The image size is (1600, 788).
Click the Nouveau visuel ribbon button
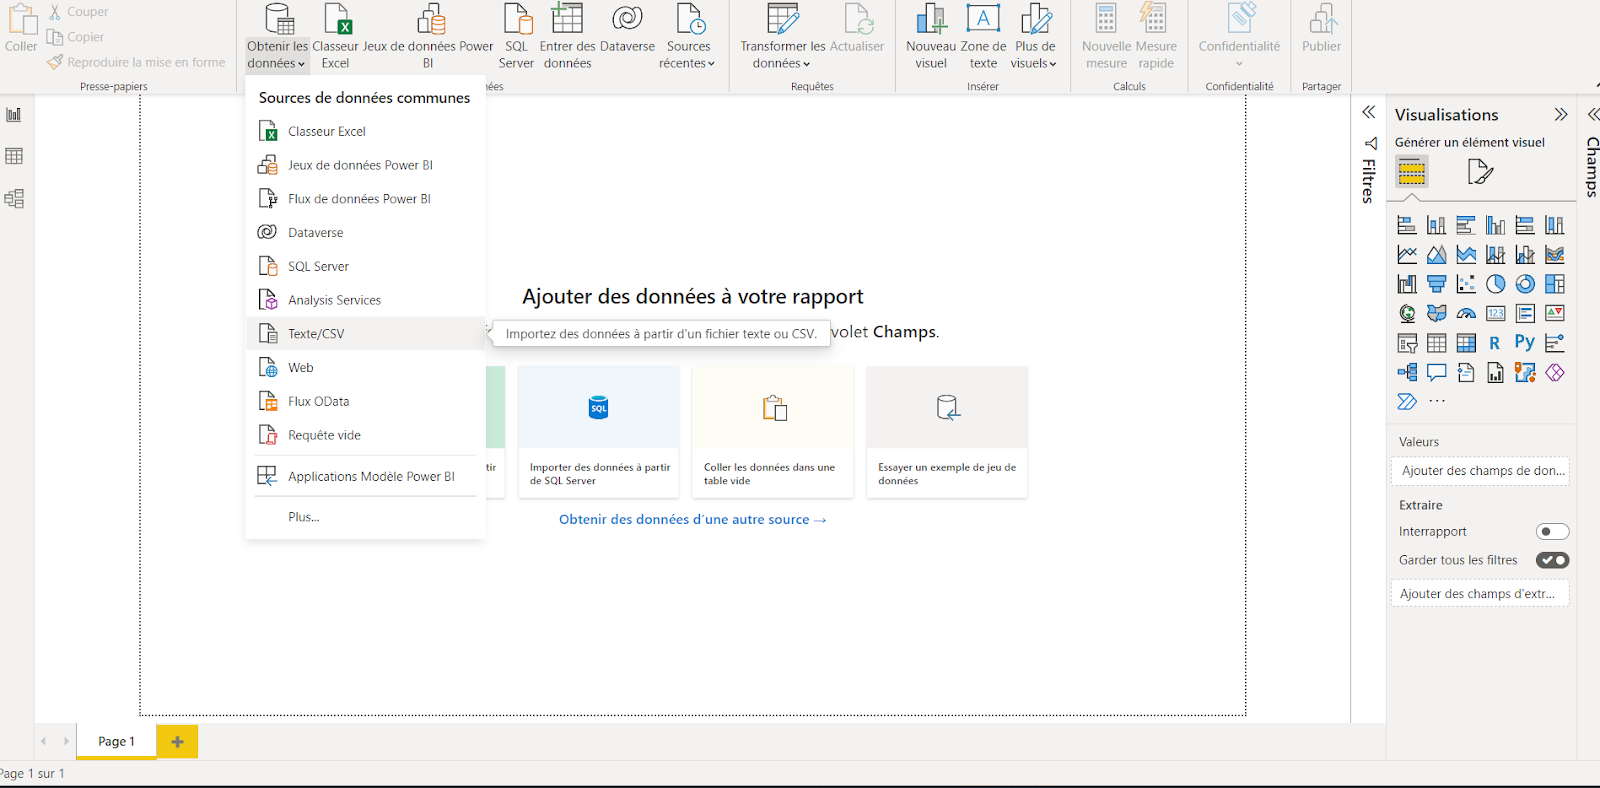click(930, 38)
